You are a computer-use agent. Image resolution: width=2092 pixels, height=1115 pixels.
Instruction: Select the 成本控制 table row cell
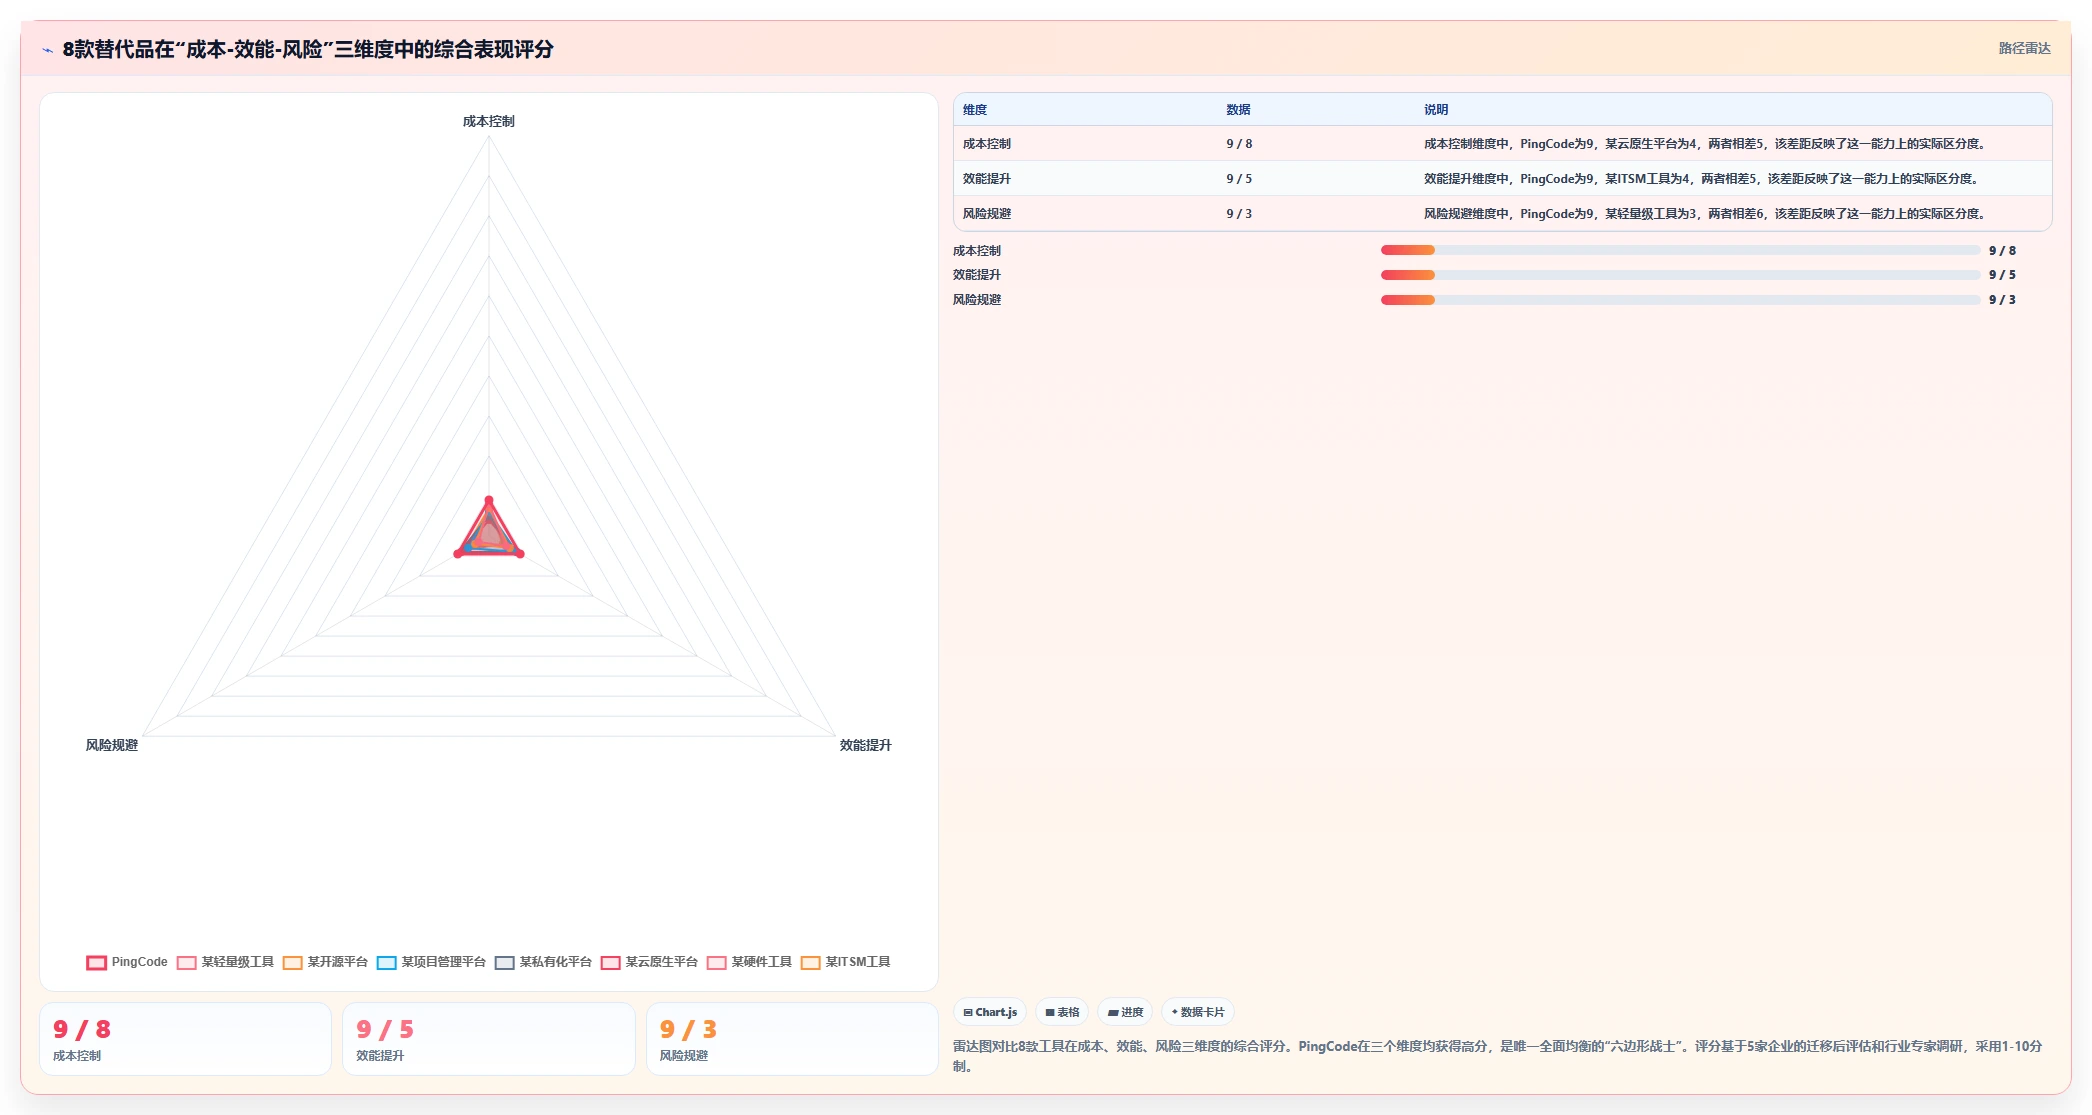point(987,144)
